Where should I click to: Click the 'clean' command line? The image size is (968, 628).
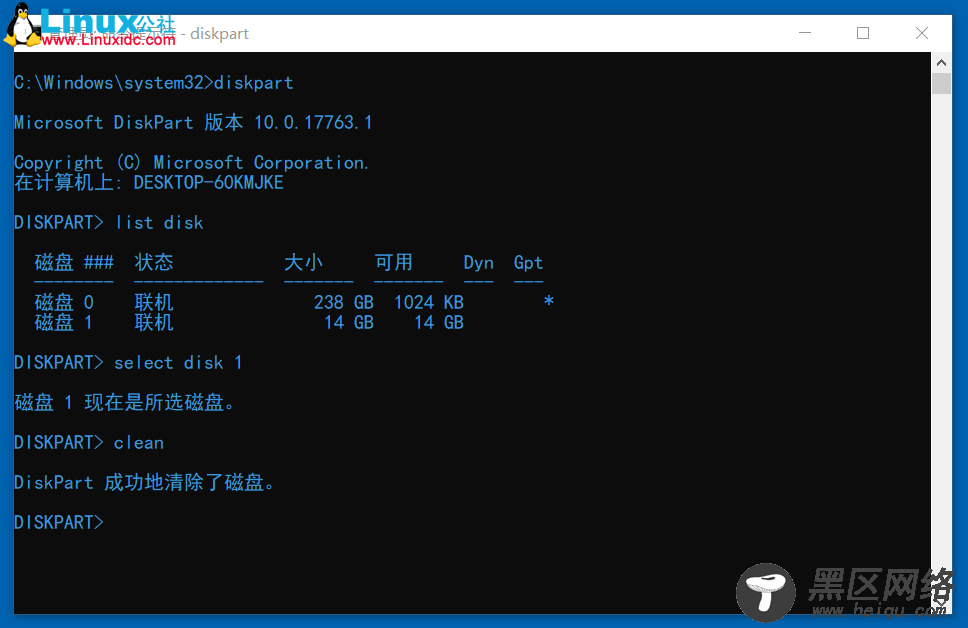(x=89, y=443)
